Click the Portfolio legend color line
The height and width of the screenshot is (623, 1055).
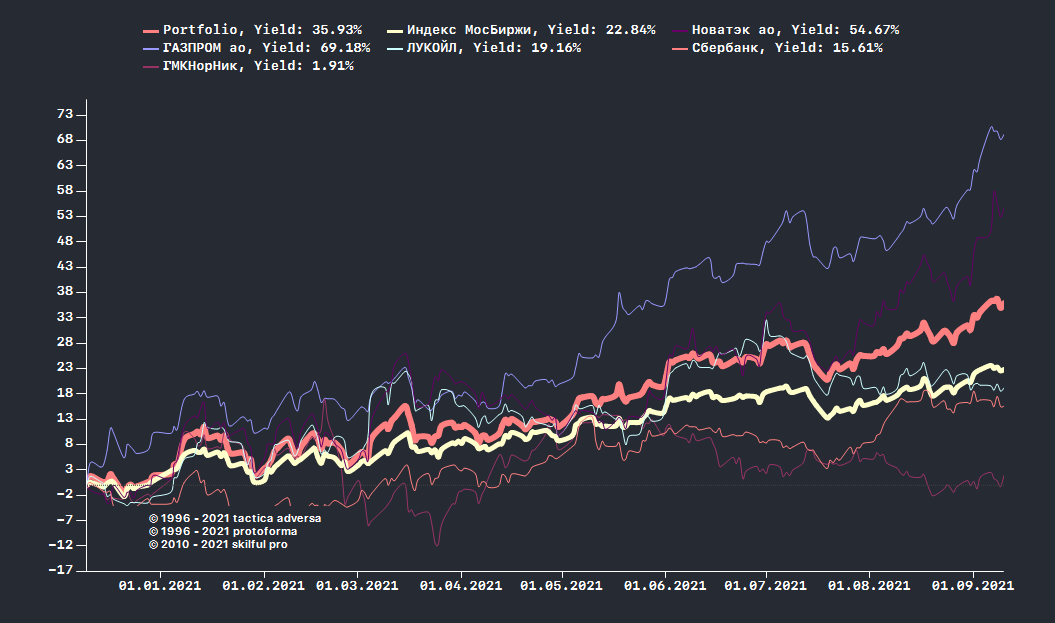pyautogui.click(x=153, y=31)
